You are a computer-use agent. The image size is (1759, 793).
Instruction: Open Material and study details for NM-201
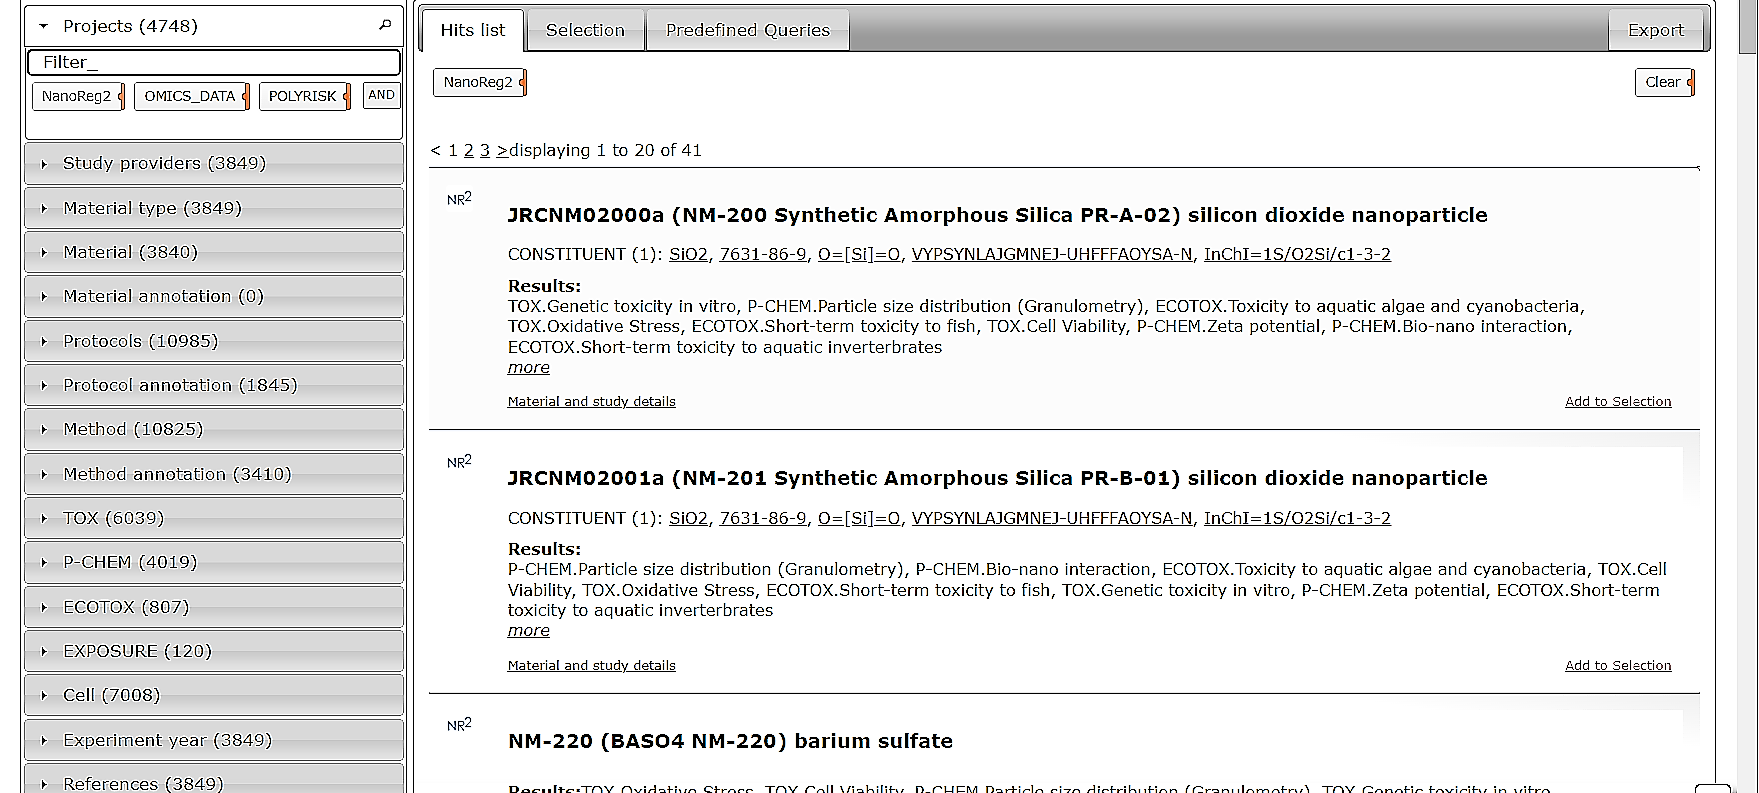591,665
